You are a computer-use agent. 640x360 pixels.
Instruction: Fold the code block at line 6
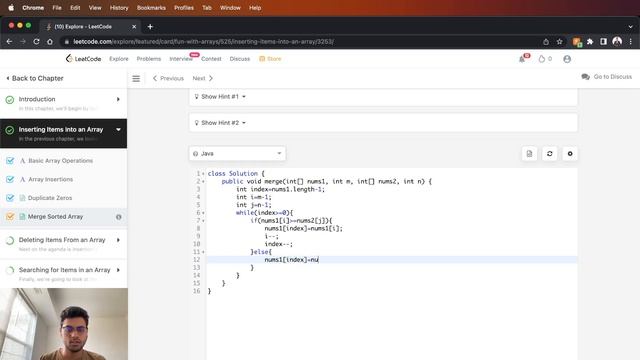[x=203, y=213]
